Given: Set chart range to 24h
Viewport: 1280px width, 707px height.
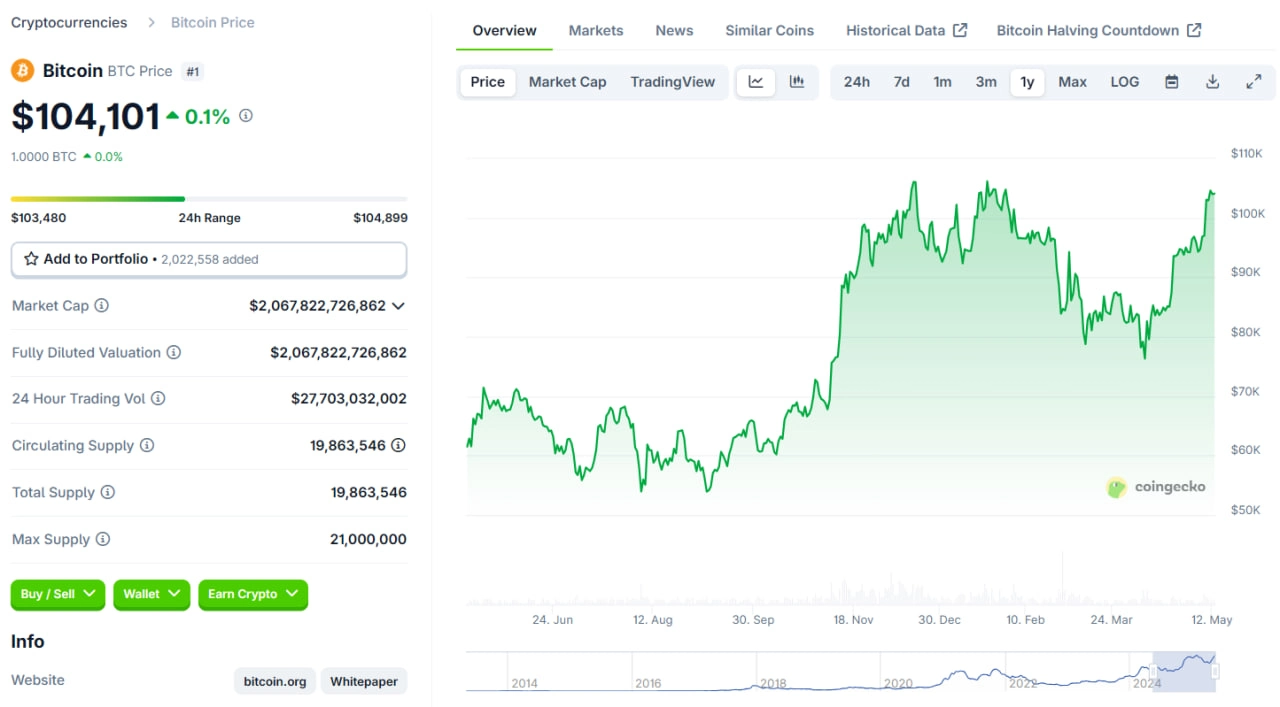Looking at the screenshot, I should point(857,82).
